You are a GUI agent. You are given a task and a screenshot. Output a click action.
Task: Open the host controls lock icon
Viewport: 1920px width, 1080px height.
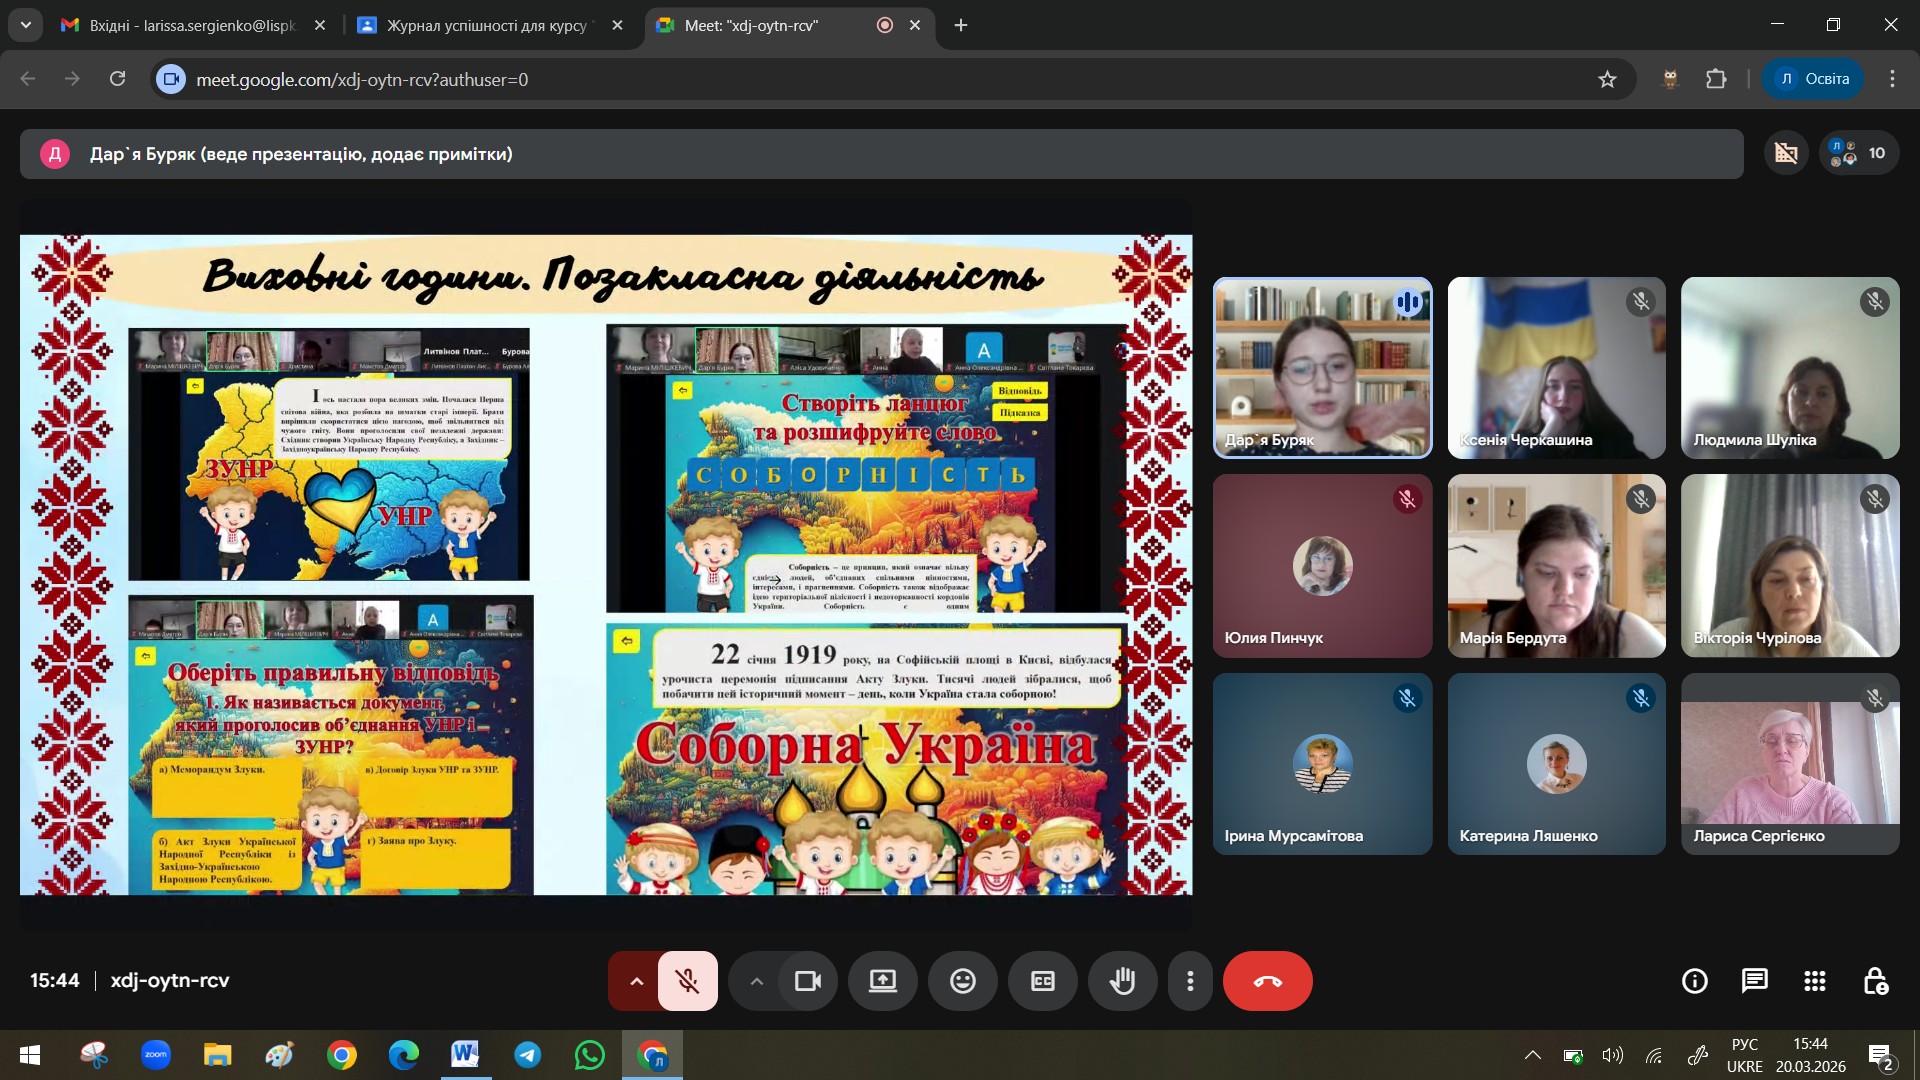click(1875, 981)
